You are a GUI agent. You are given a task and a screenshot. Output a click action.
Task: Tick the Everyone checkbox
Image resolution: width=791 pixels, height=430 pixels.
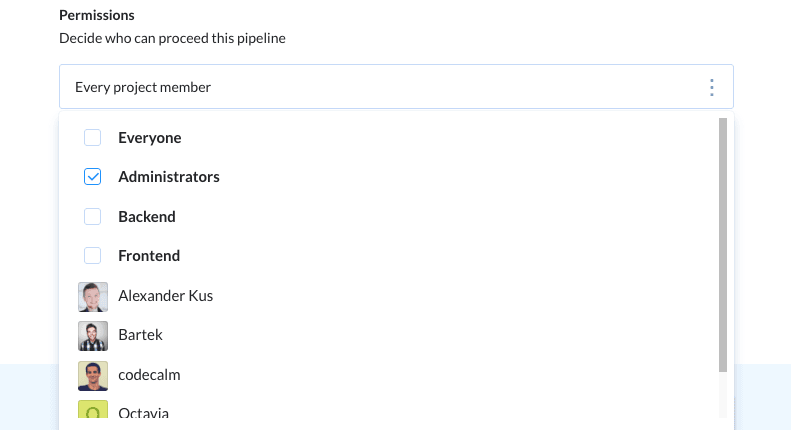[93, 138]
